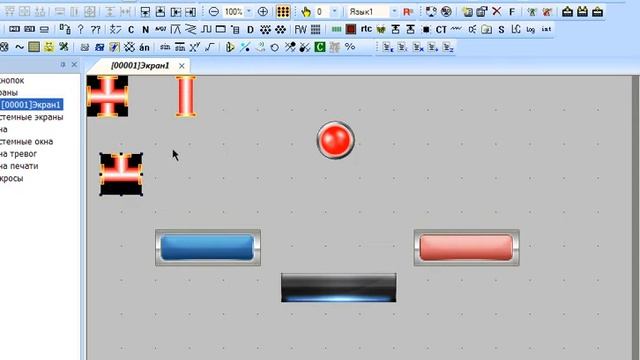
Task: Close the left tree panel
Action: tap(74, 64)
